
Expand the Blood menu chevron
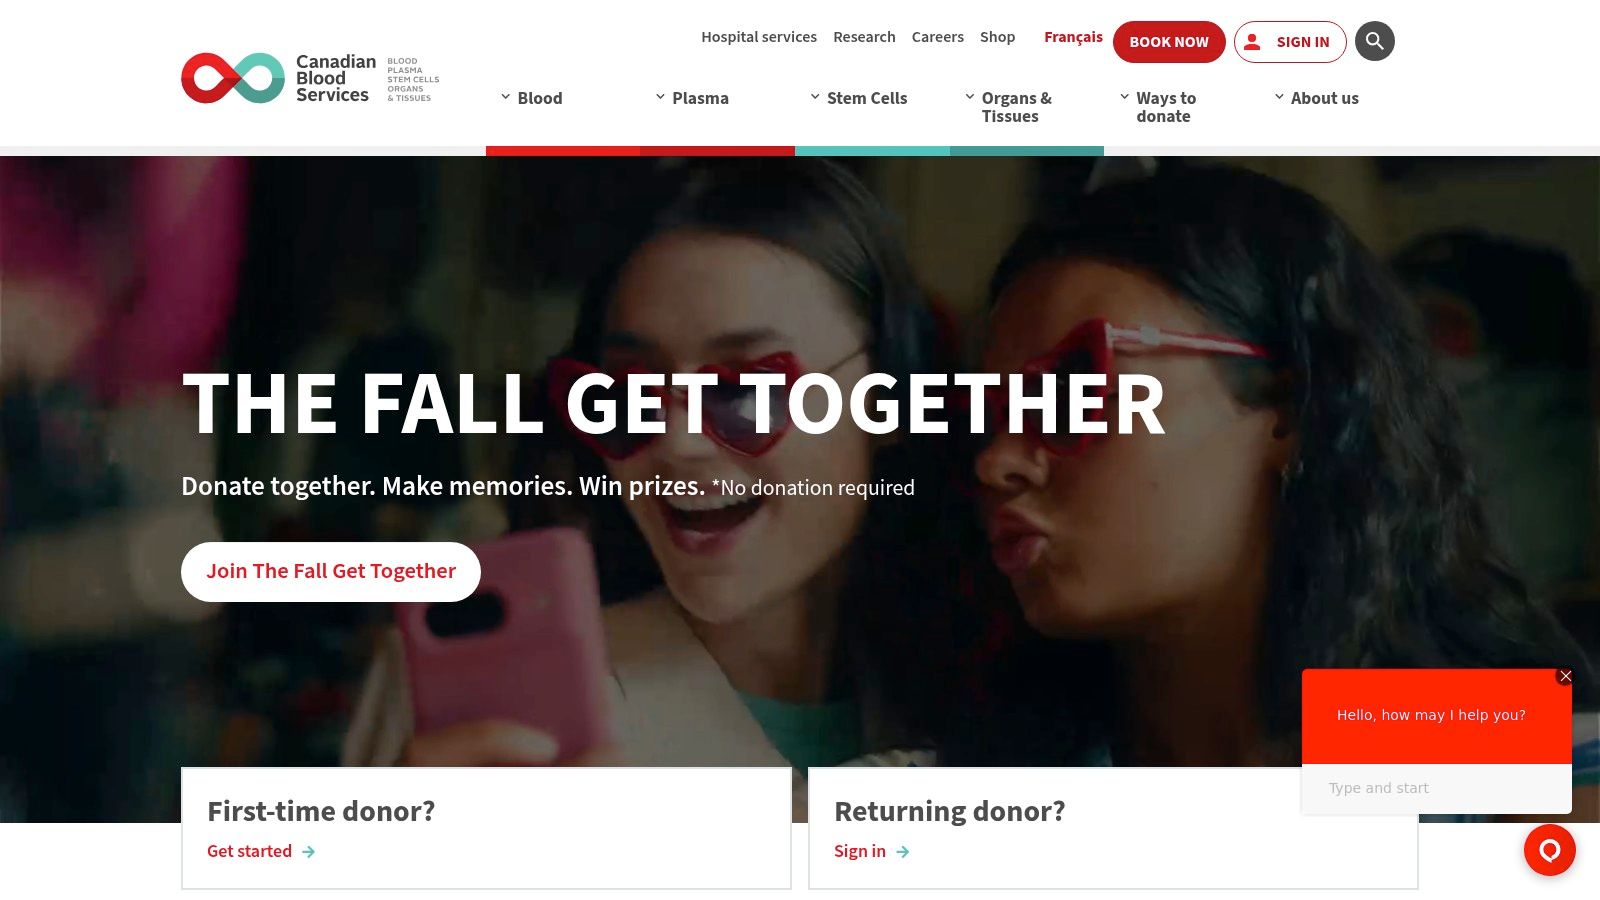[505, 97]
